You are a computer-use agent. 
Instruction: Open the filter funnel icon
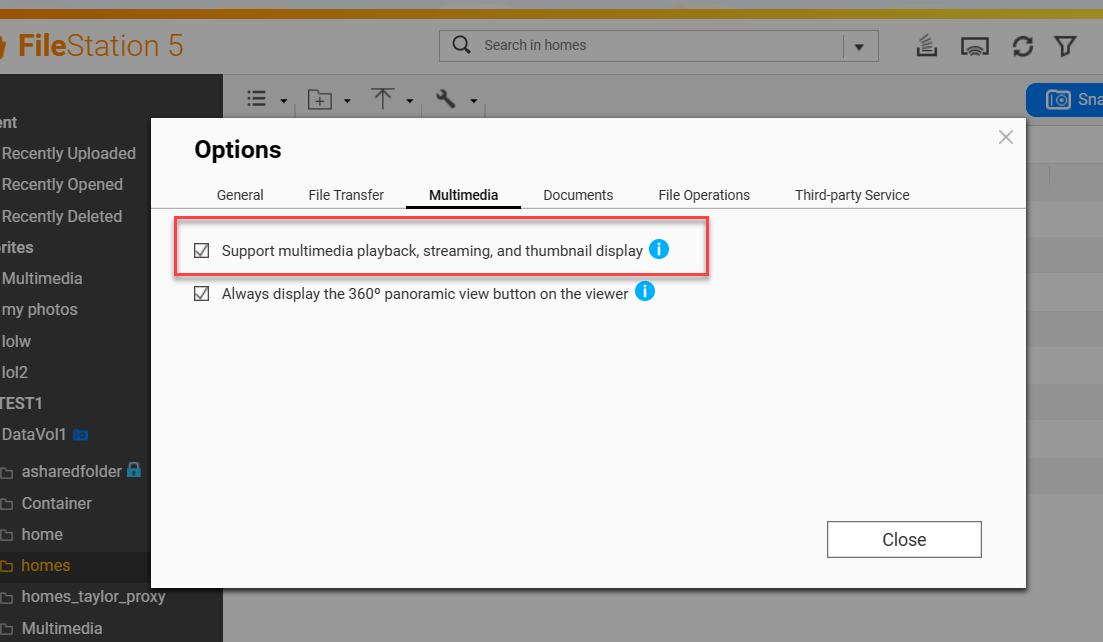coord(1065,46)
